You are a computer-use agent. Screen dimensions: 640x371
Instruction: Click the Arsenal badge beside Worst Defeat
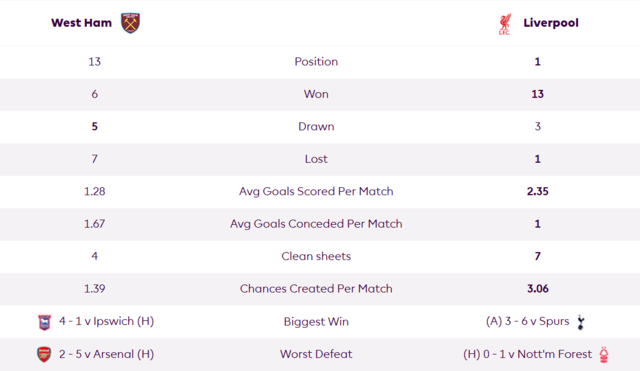coord(44,354)
